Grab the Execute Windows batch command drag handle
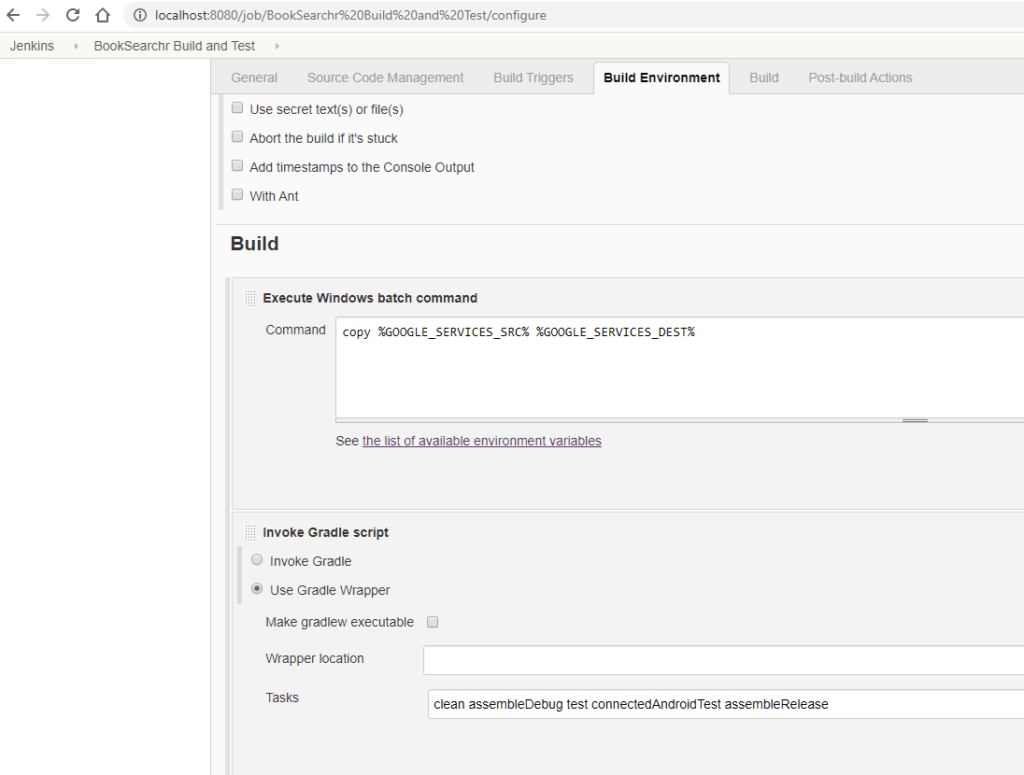 [x=250, y=298]
